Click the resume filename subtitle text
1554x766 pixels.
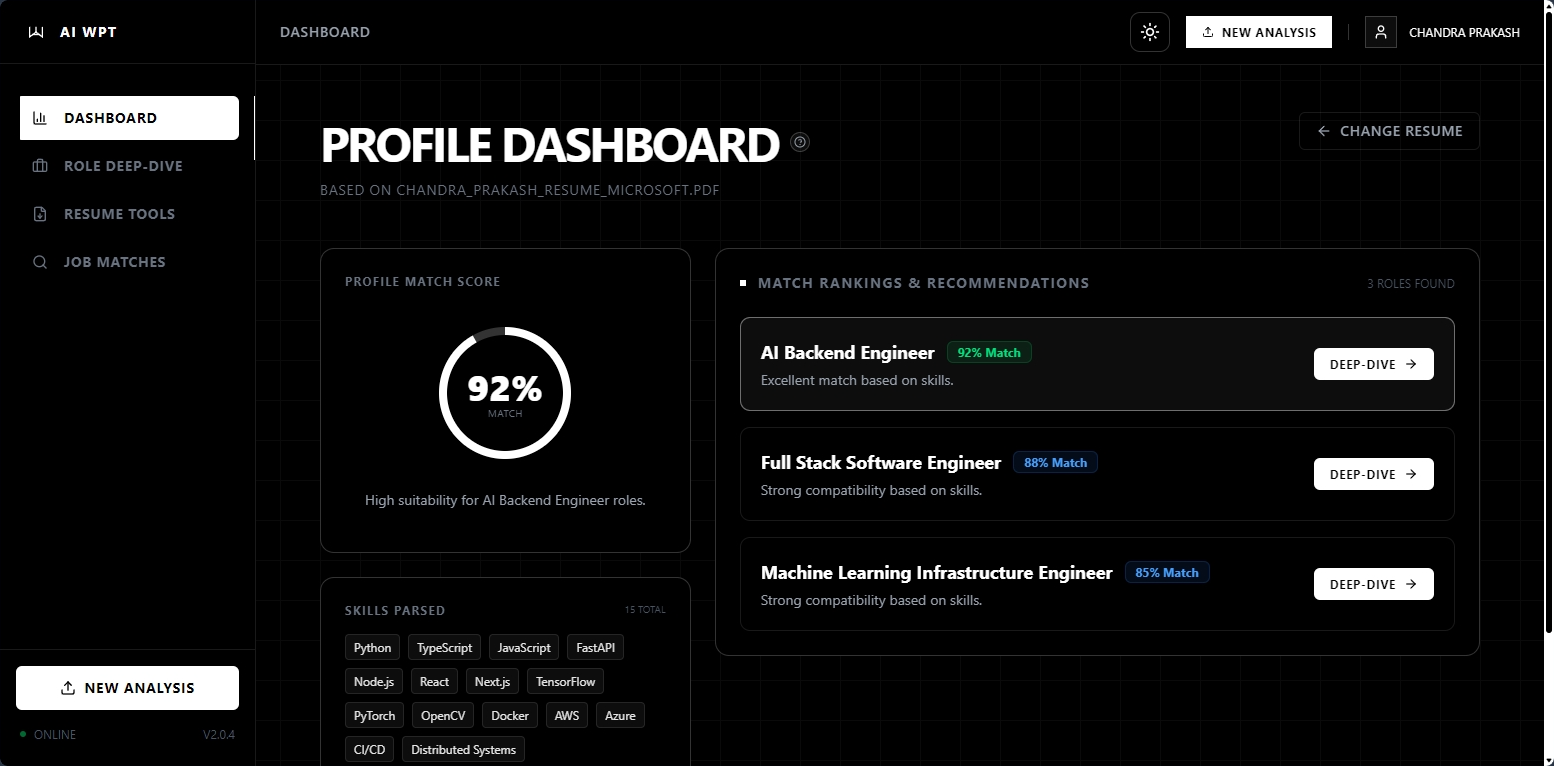(x=520, y=190)
